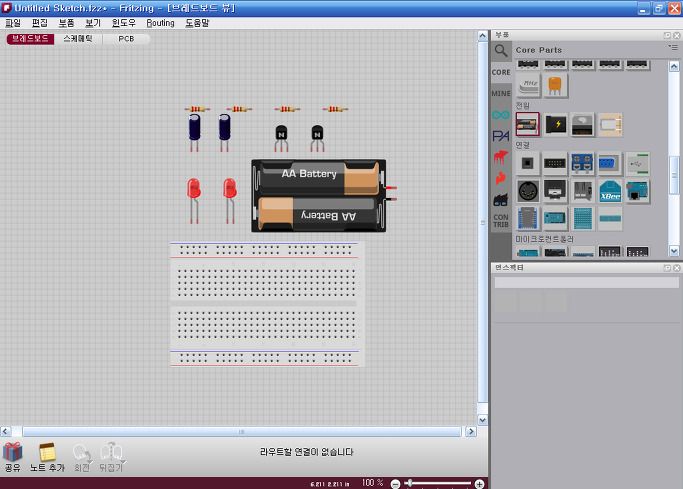Pick the blue dual RJ45 connector part
This screenshot has width=683, height=489.
click(x=582, y=164)
